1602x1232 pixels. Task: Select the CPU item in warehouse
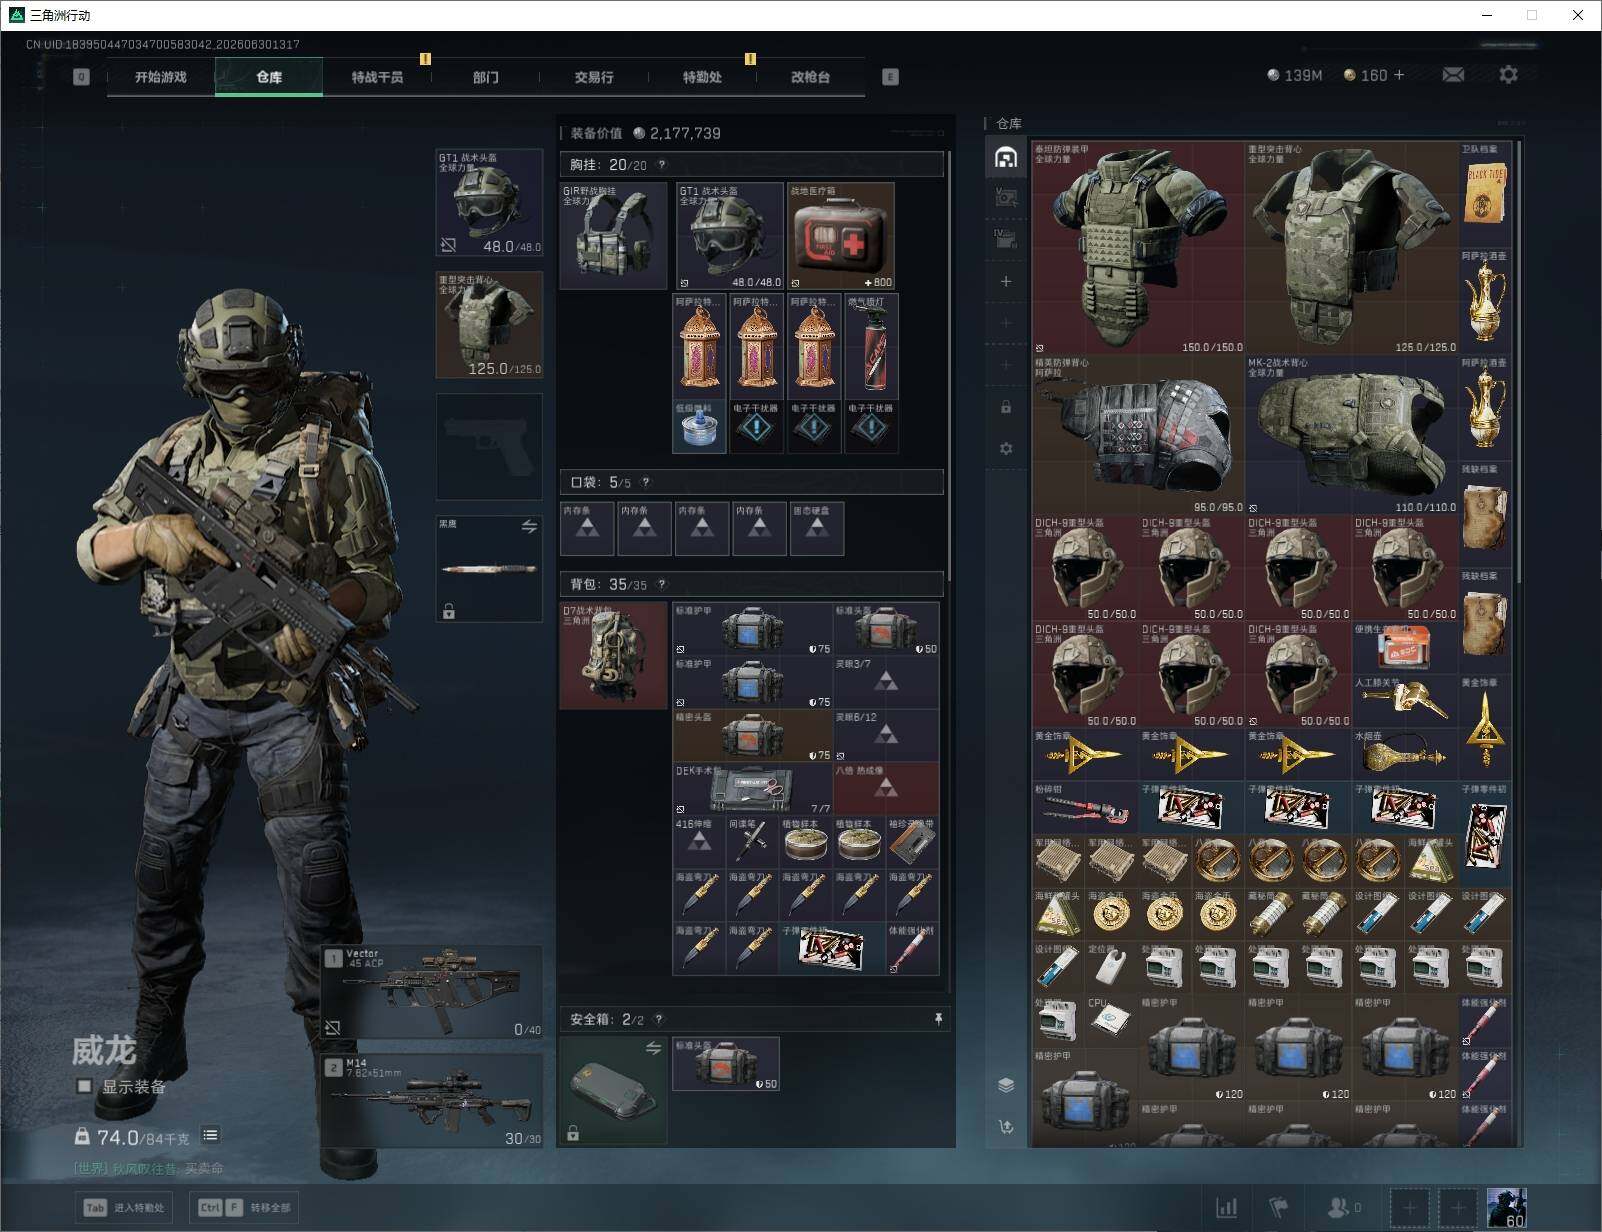[1111, 1021]
